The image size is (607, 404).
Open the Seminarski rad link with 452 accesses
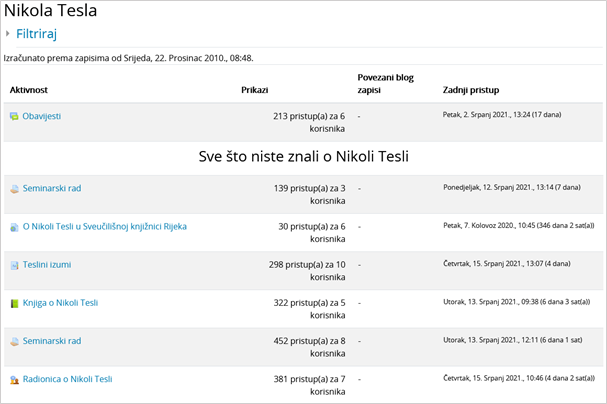pyautogui.click(x=52, y=341)
